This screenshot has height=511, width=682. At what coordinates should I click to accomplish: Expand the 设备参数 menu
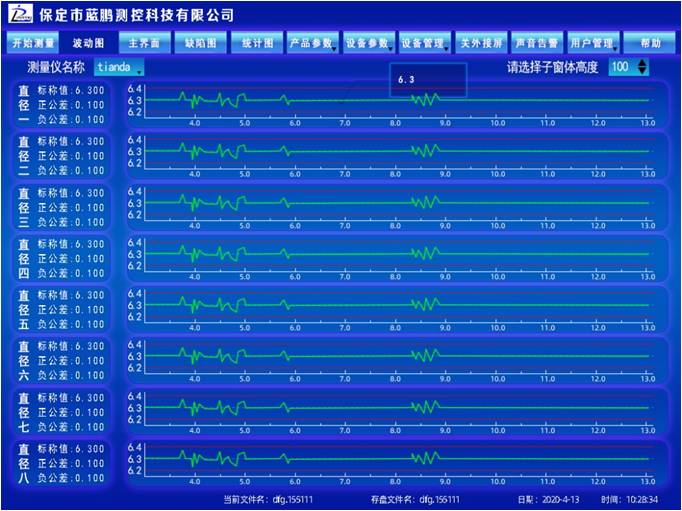pos(368,43)
